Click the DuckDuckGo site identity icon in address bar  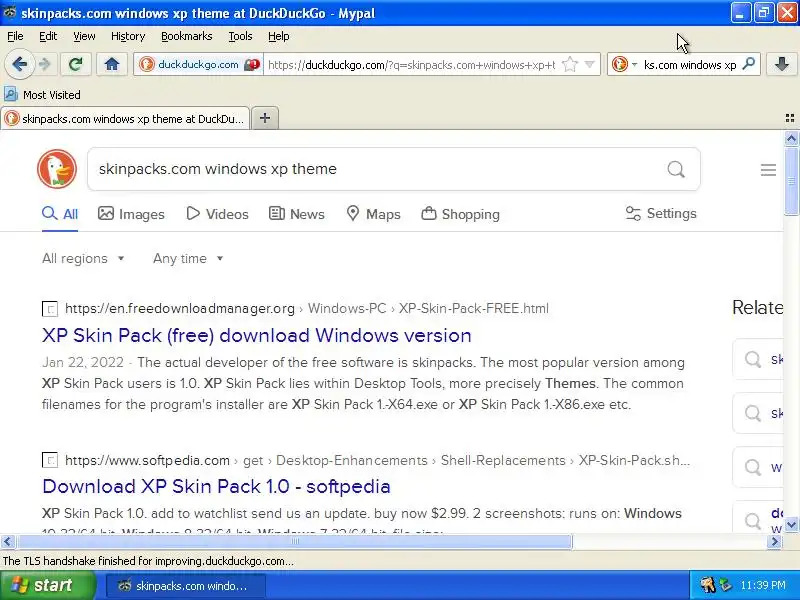[146, 65]
